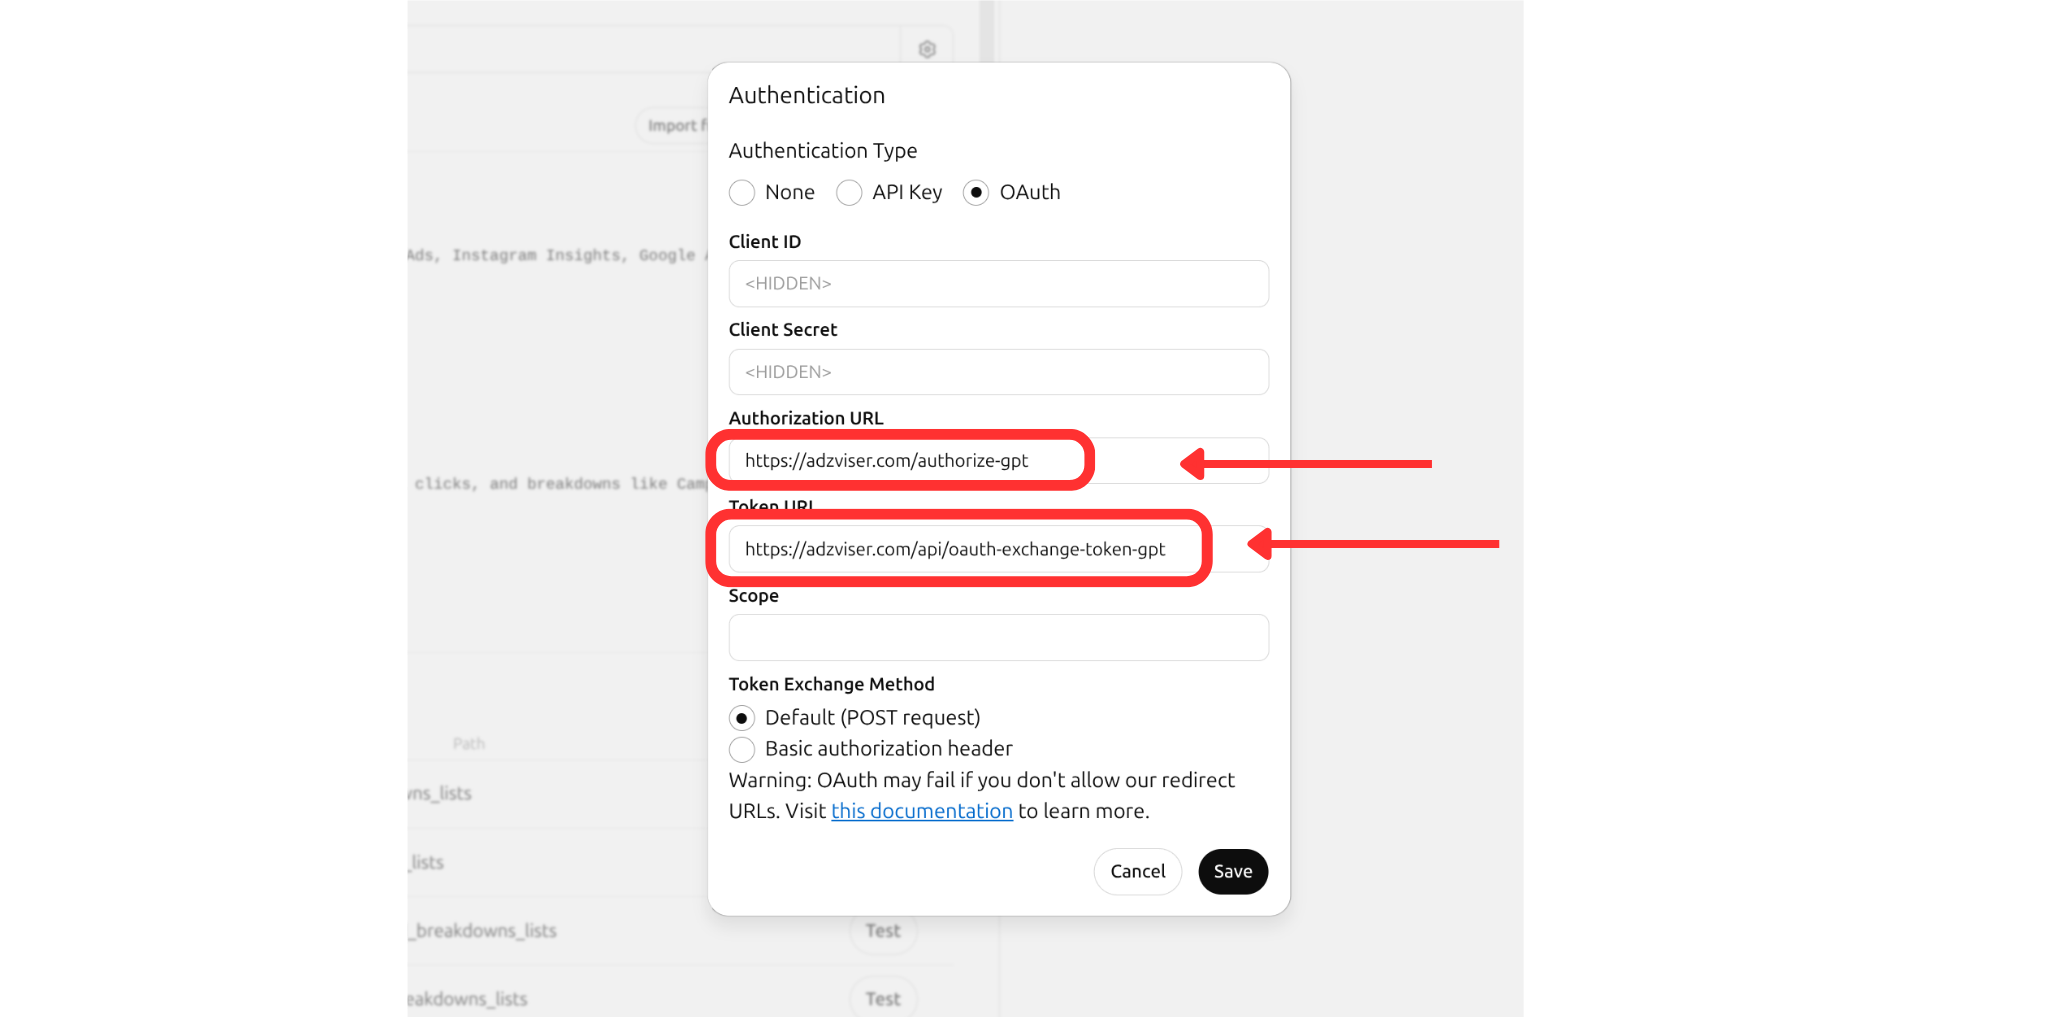
Task: Select the API Key authentication type
Action: click(x=849, y=192)
